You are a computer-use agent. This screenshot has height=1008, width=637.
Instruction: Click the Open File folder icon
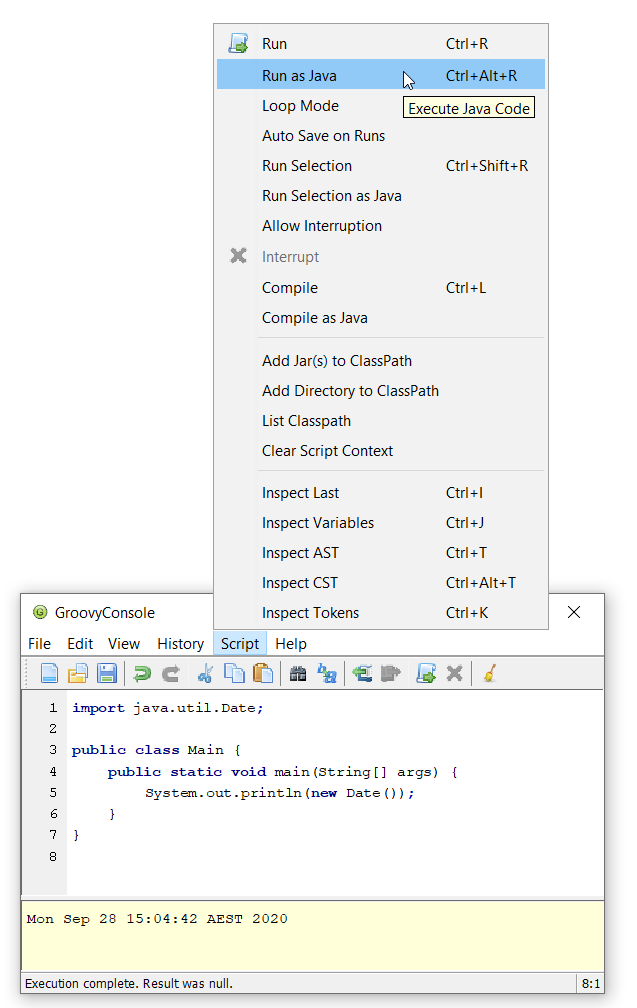tap(78, 673)
